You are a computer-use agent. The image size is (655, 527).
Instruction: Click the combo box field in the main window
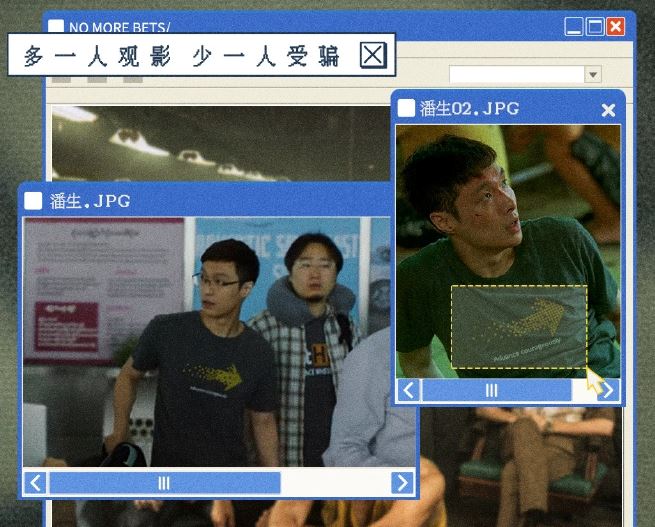[516, 75]
